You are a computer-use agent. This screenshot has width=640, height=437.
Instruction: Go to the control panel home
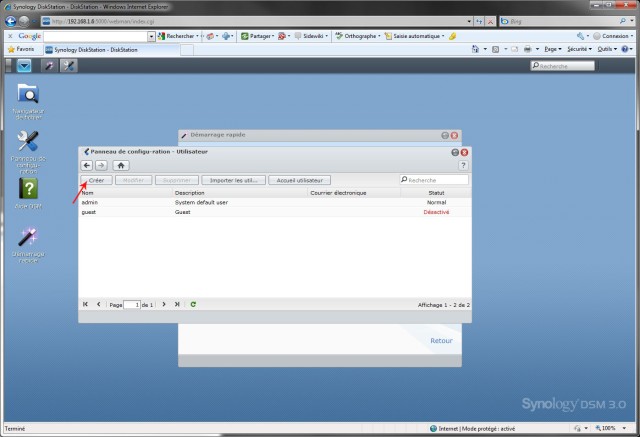(x=121, y=165)
